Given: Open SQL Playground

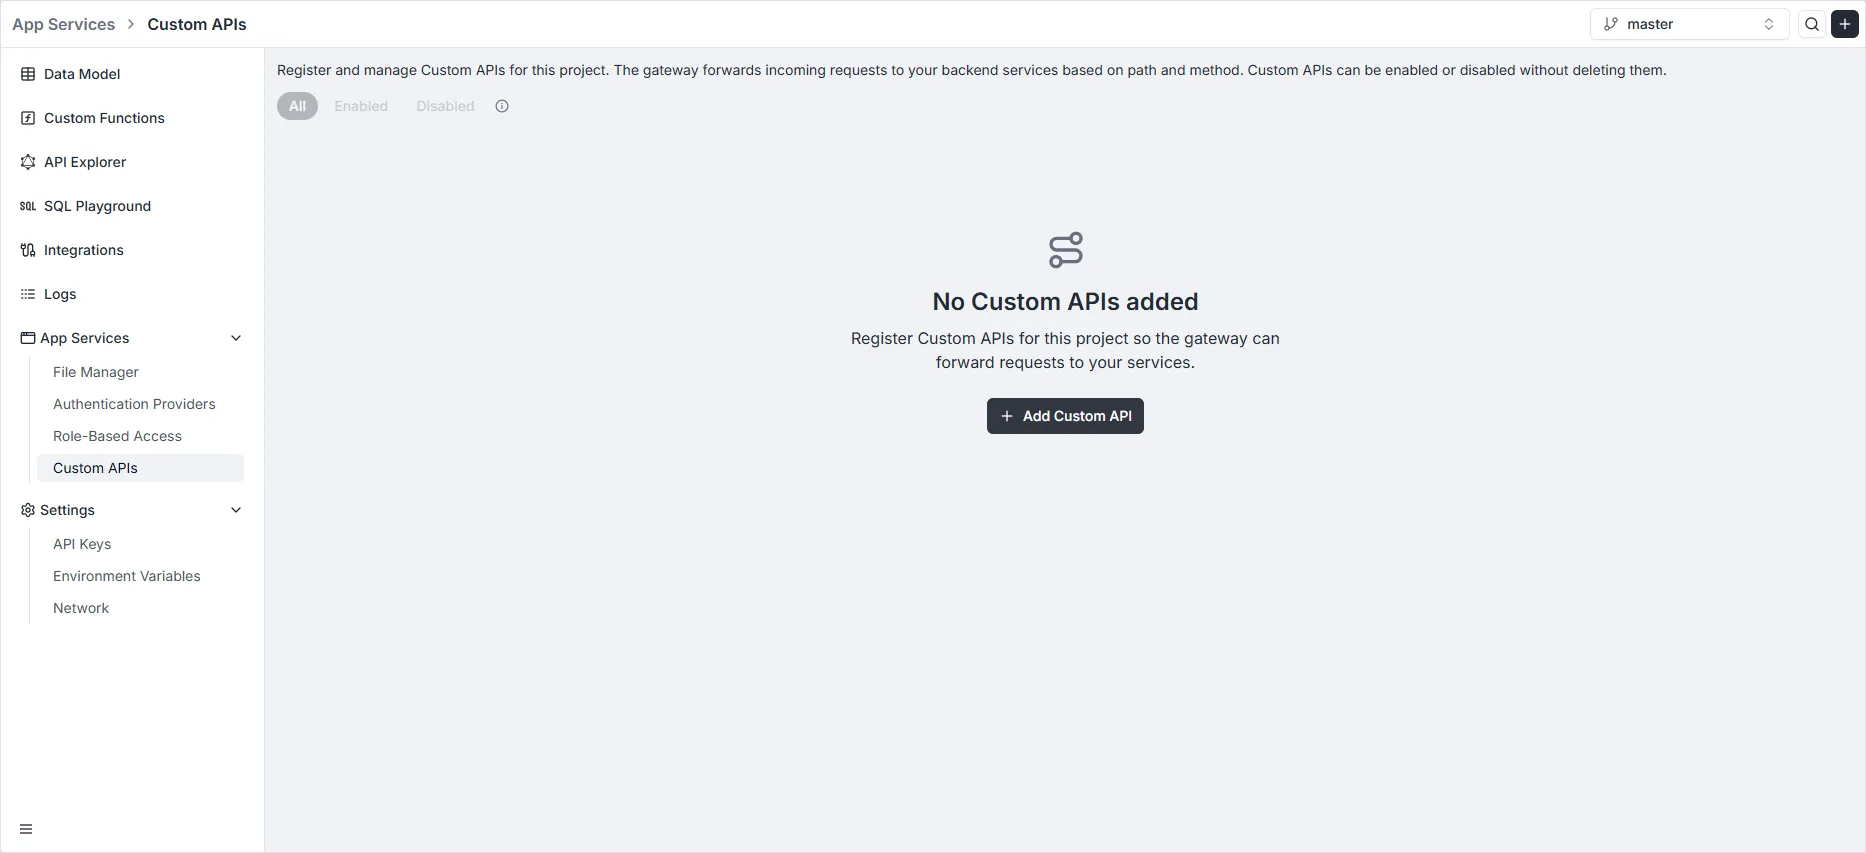Looking at the screenshot, I should (97, 206).
